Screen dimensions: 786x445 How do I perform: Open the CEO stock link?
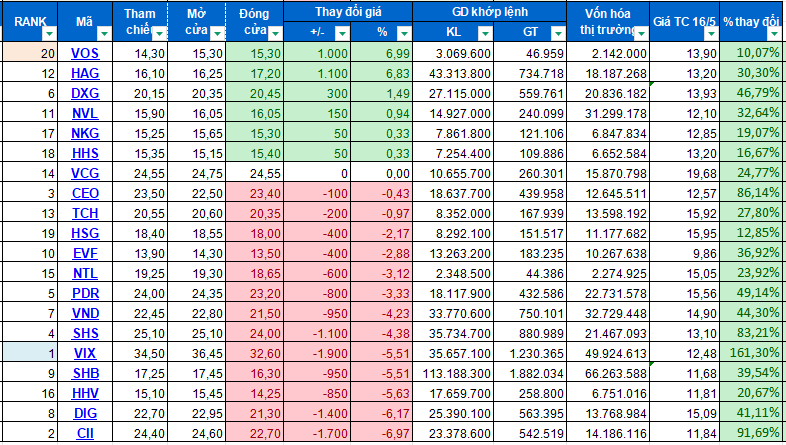(85, 193)
